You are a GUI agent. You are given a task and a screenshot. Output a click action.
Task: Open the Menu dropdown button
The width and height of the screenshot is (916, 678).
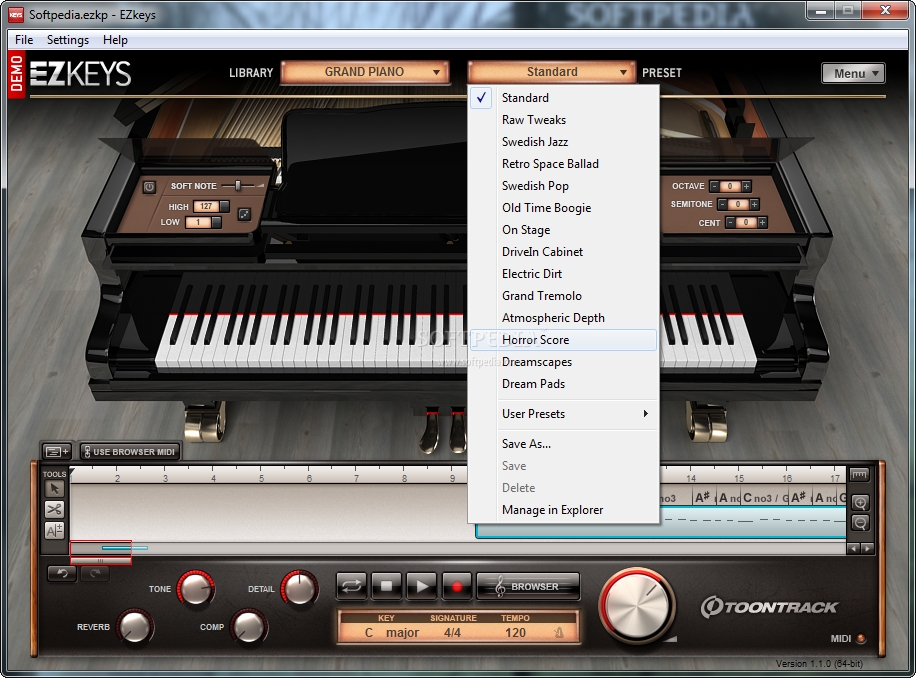[x=853, y=73]
